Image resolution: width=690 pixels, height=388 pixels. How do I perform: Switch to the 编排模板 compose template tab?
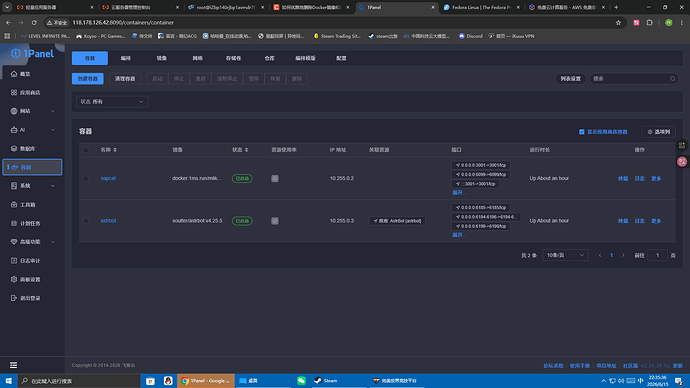click(305, 58)
